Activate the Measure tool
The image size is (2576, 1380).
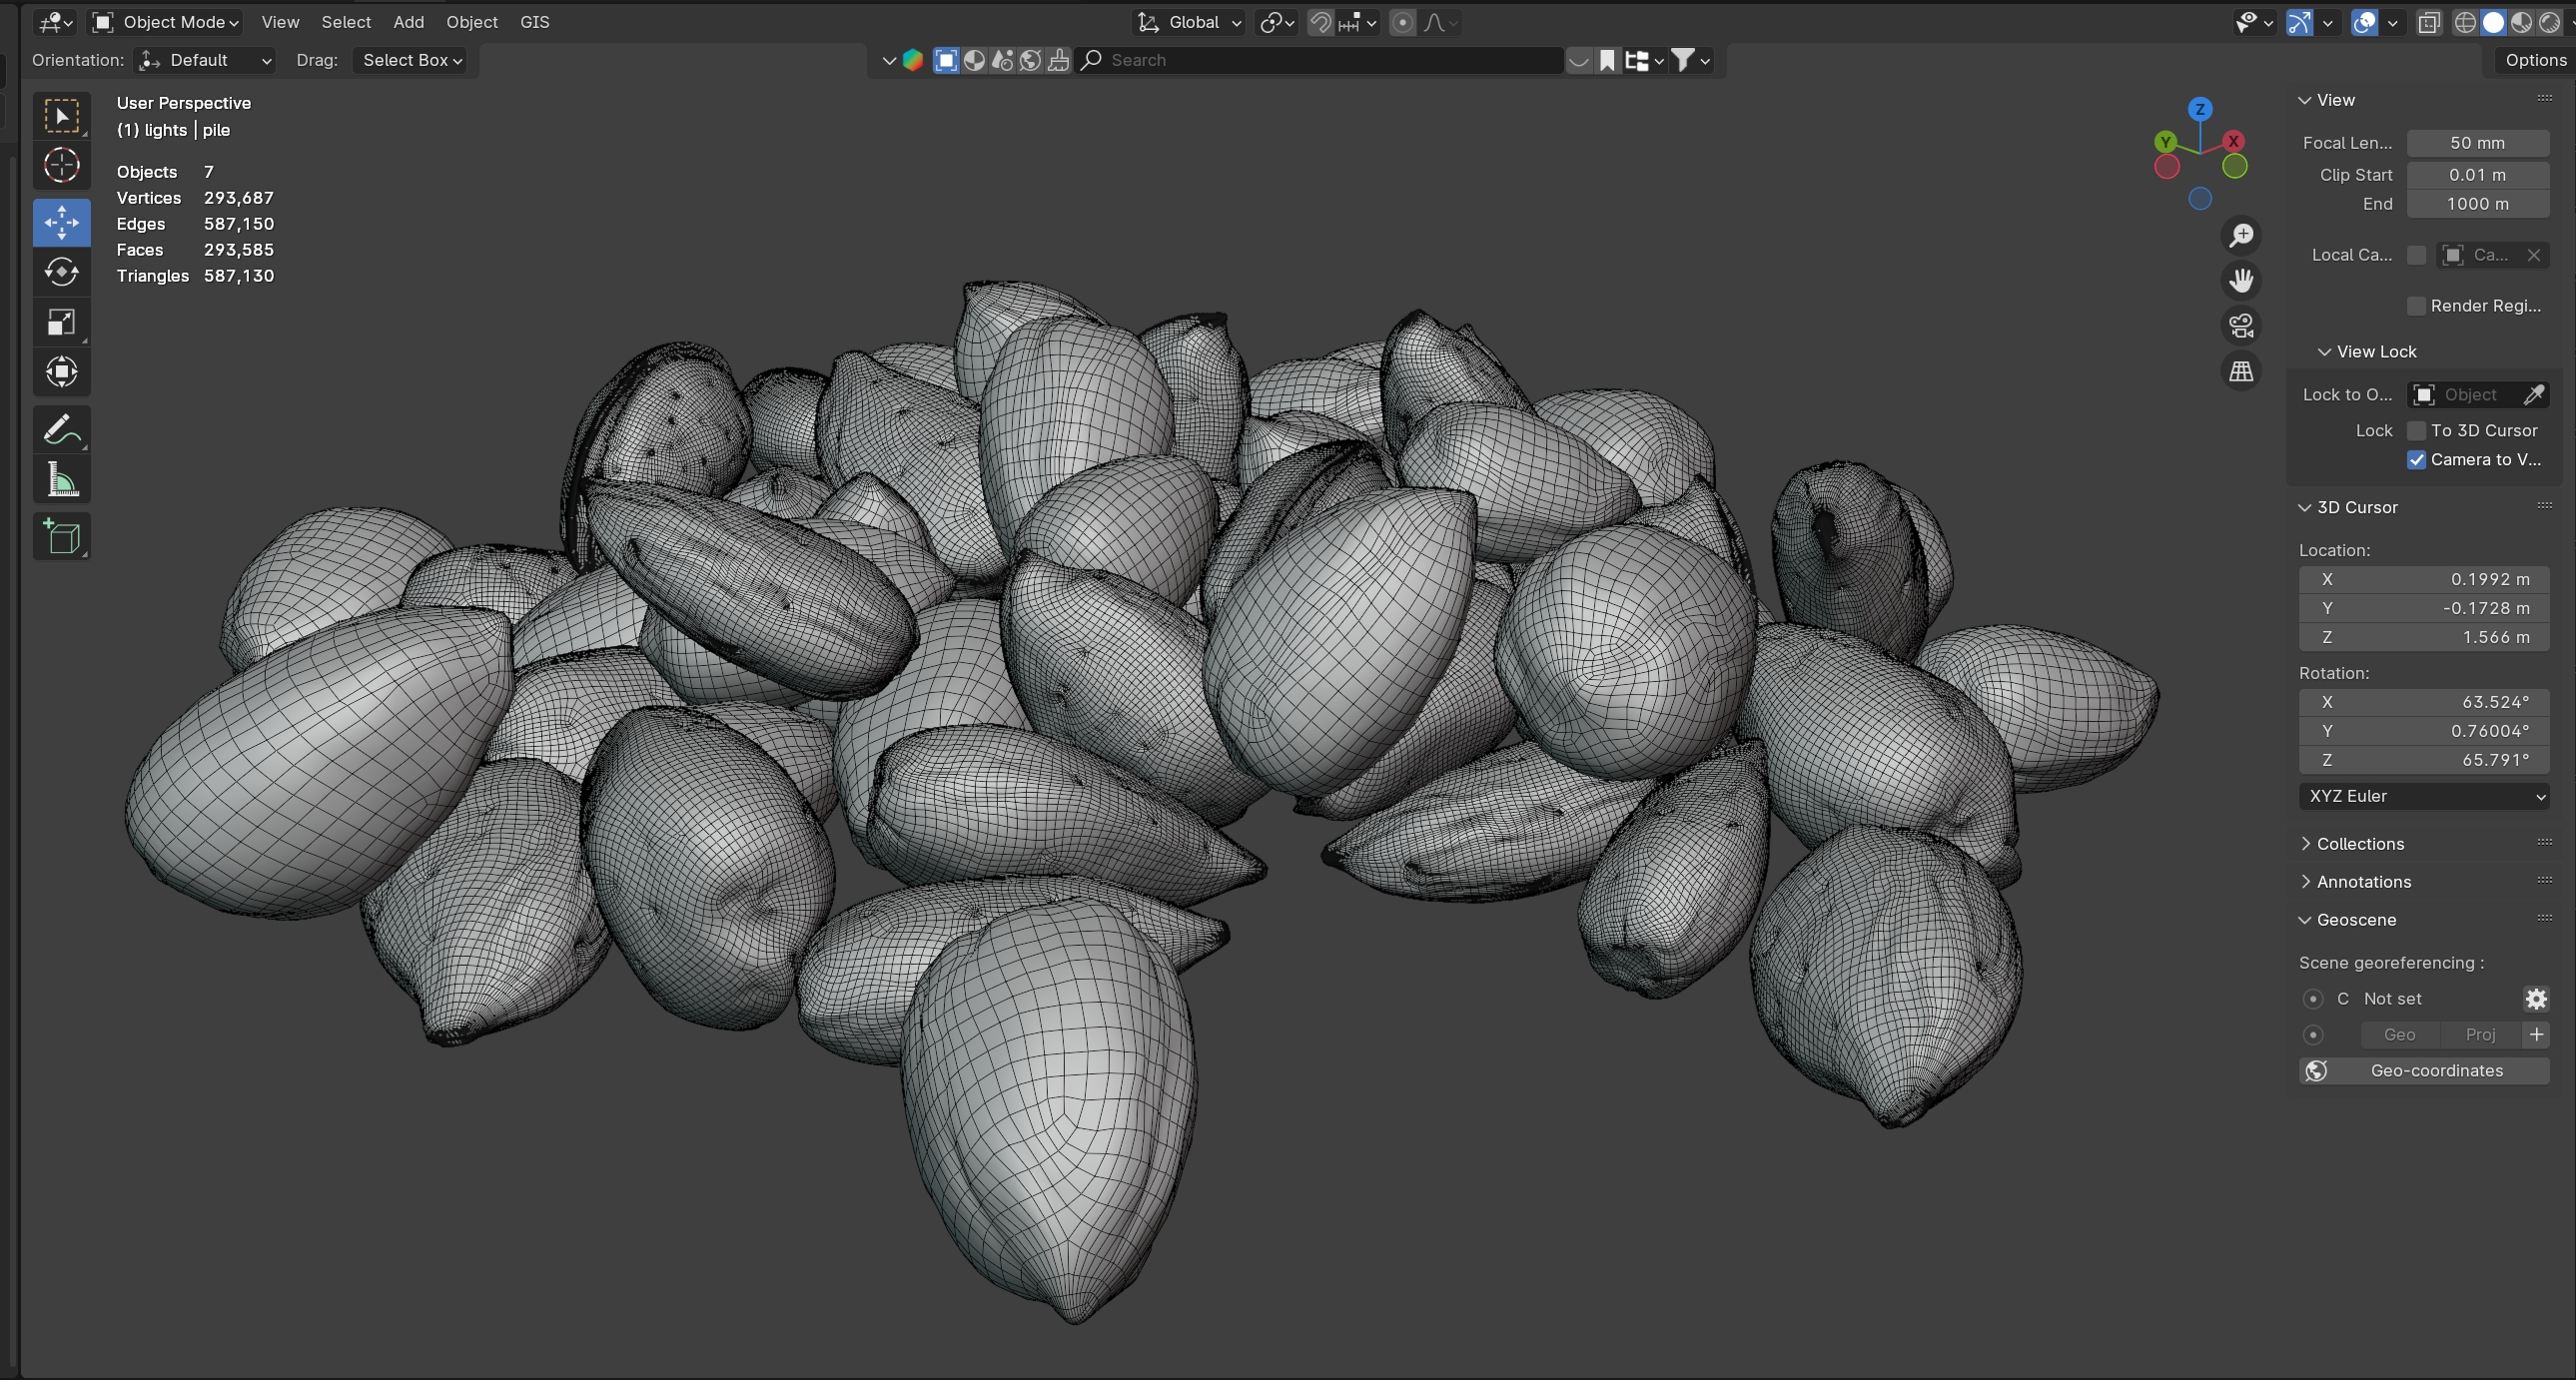(x=61, y=479)
